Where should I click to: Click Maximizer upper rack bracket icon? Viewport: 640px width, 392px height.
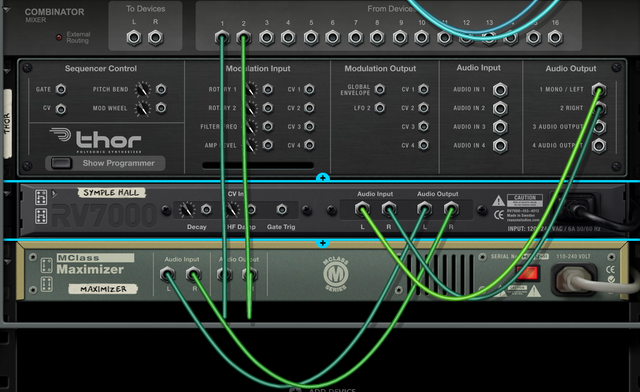(x=47, y=265)
